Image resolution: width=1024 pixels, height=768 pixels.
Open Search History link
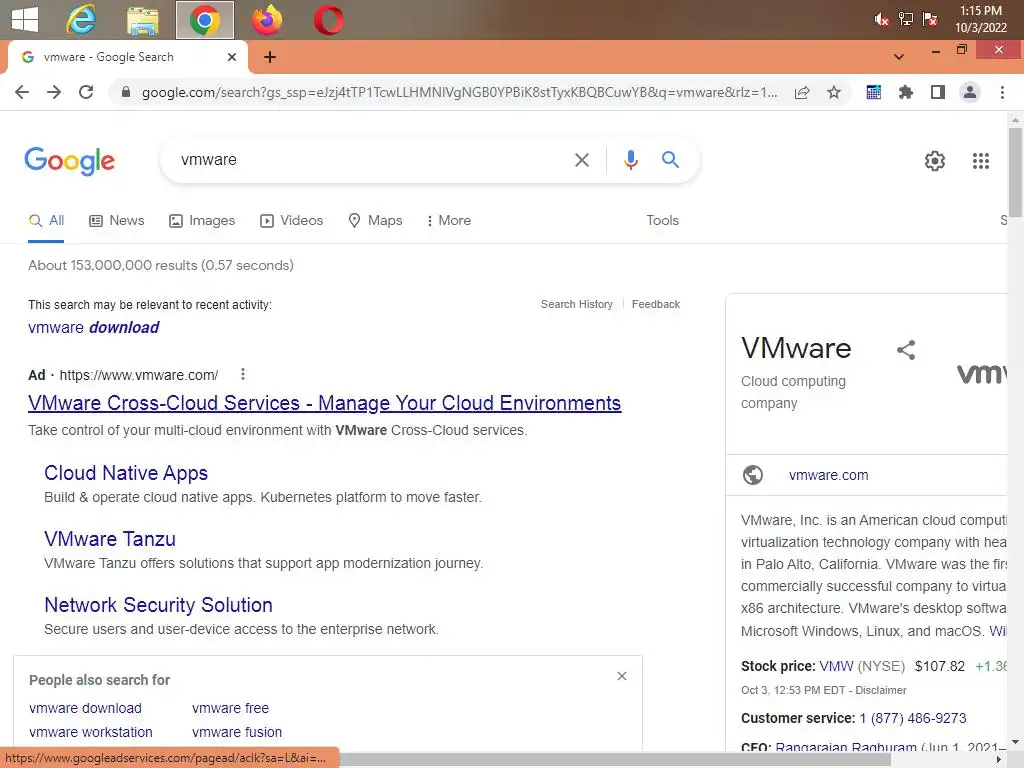577,304
